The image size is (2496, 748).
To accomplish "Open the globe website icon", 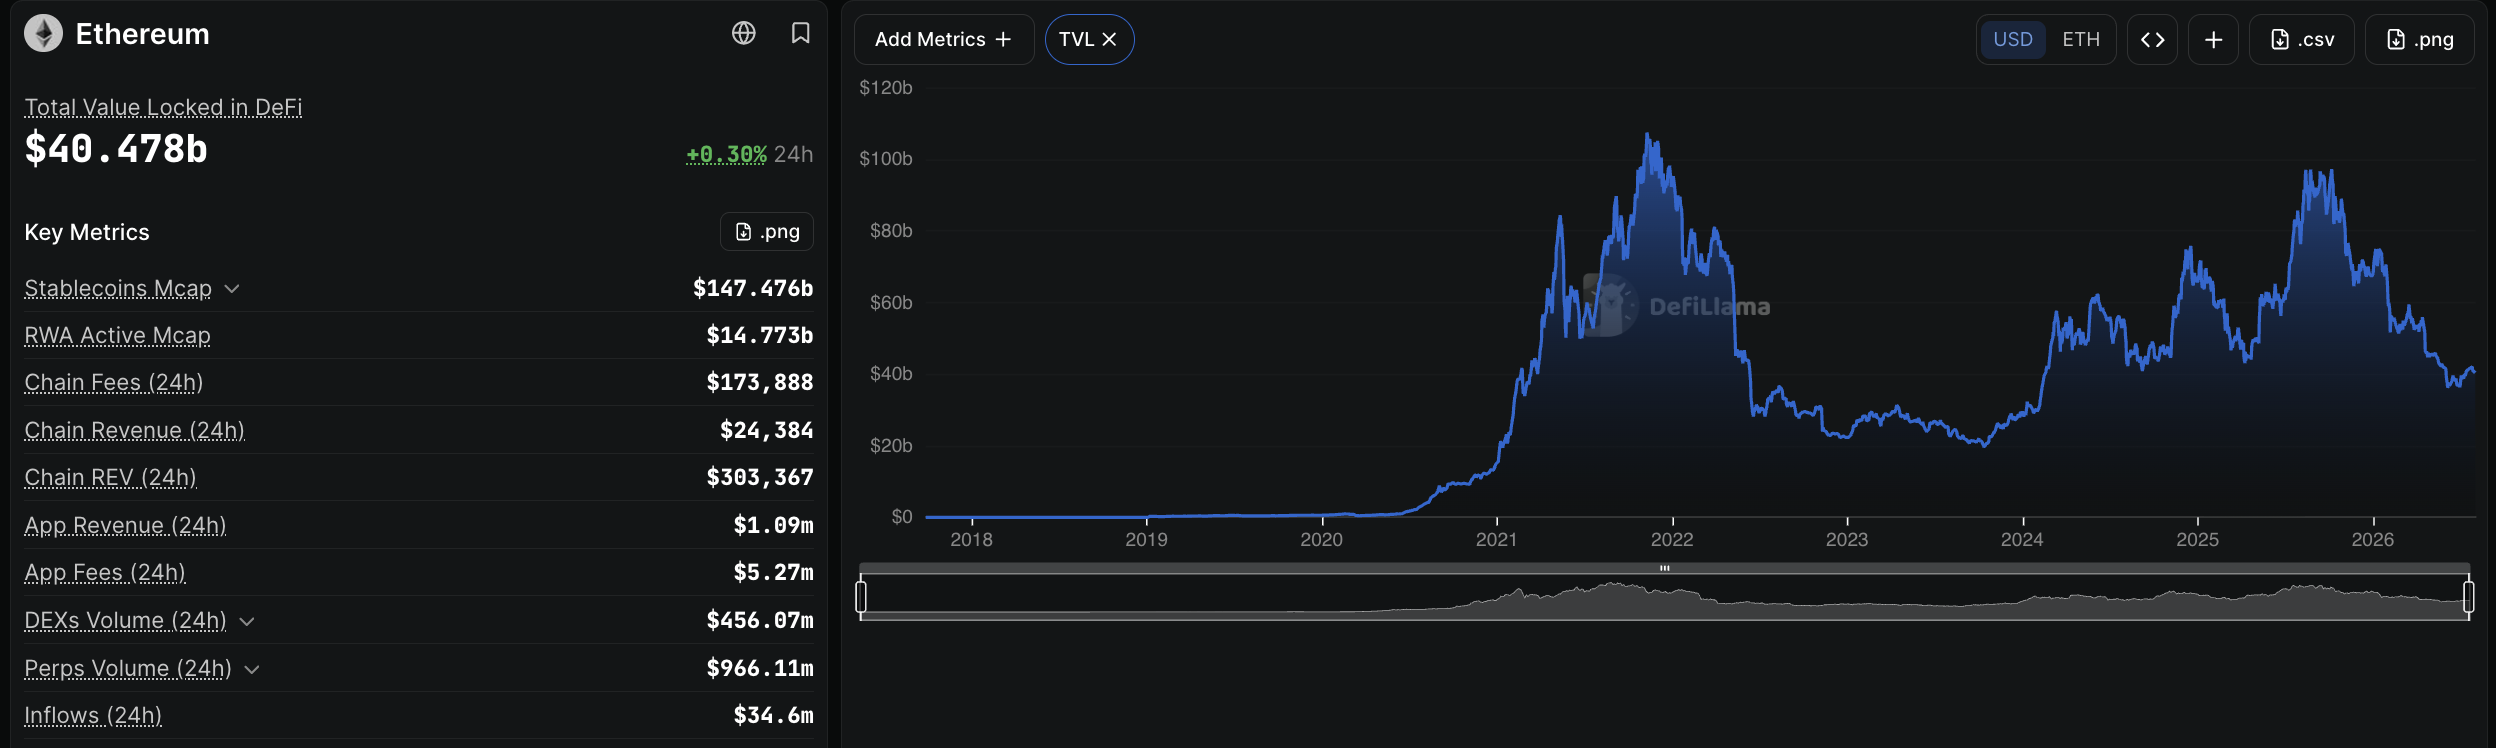I will [744, 33].
